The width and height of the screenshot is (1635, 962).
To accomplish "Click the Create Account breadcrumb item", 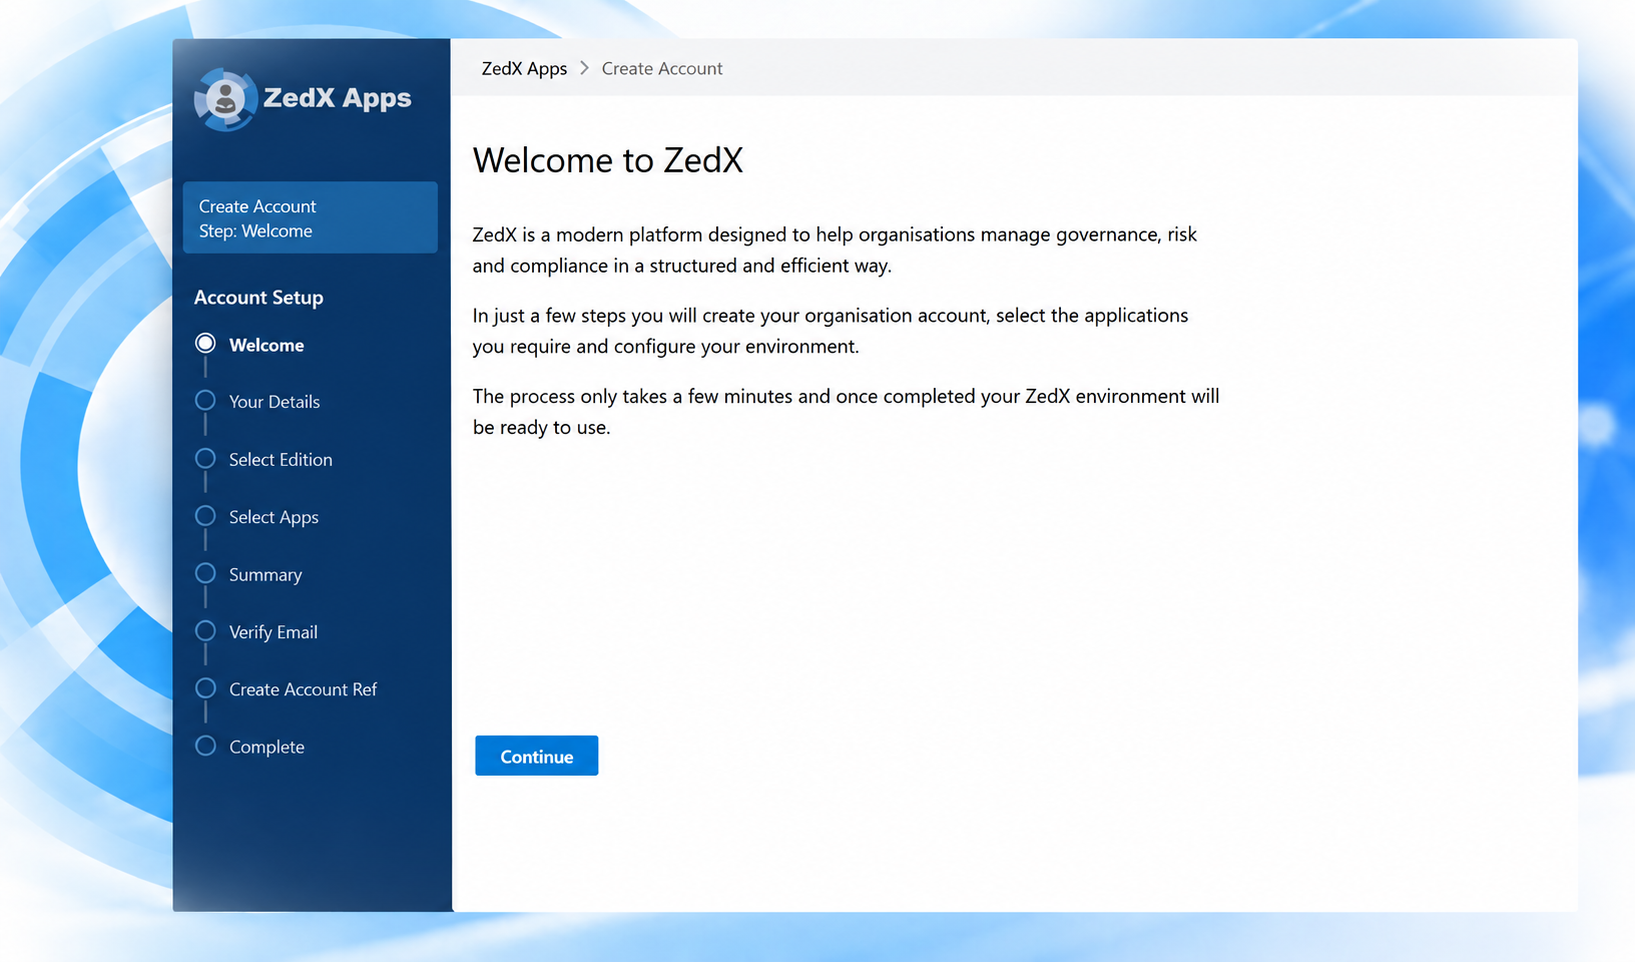I will tap(662, 68).
